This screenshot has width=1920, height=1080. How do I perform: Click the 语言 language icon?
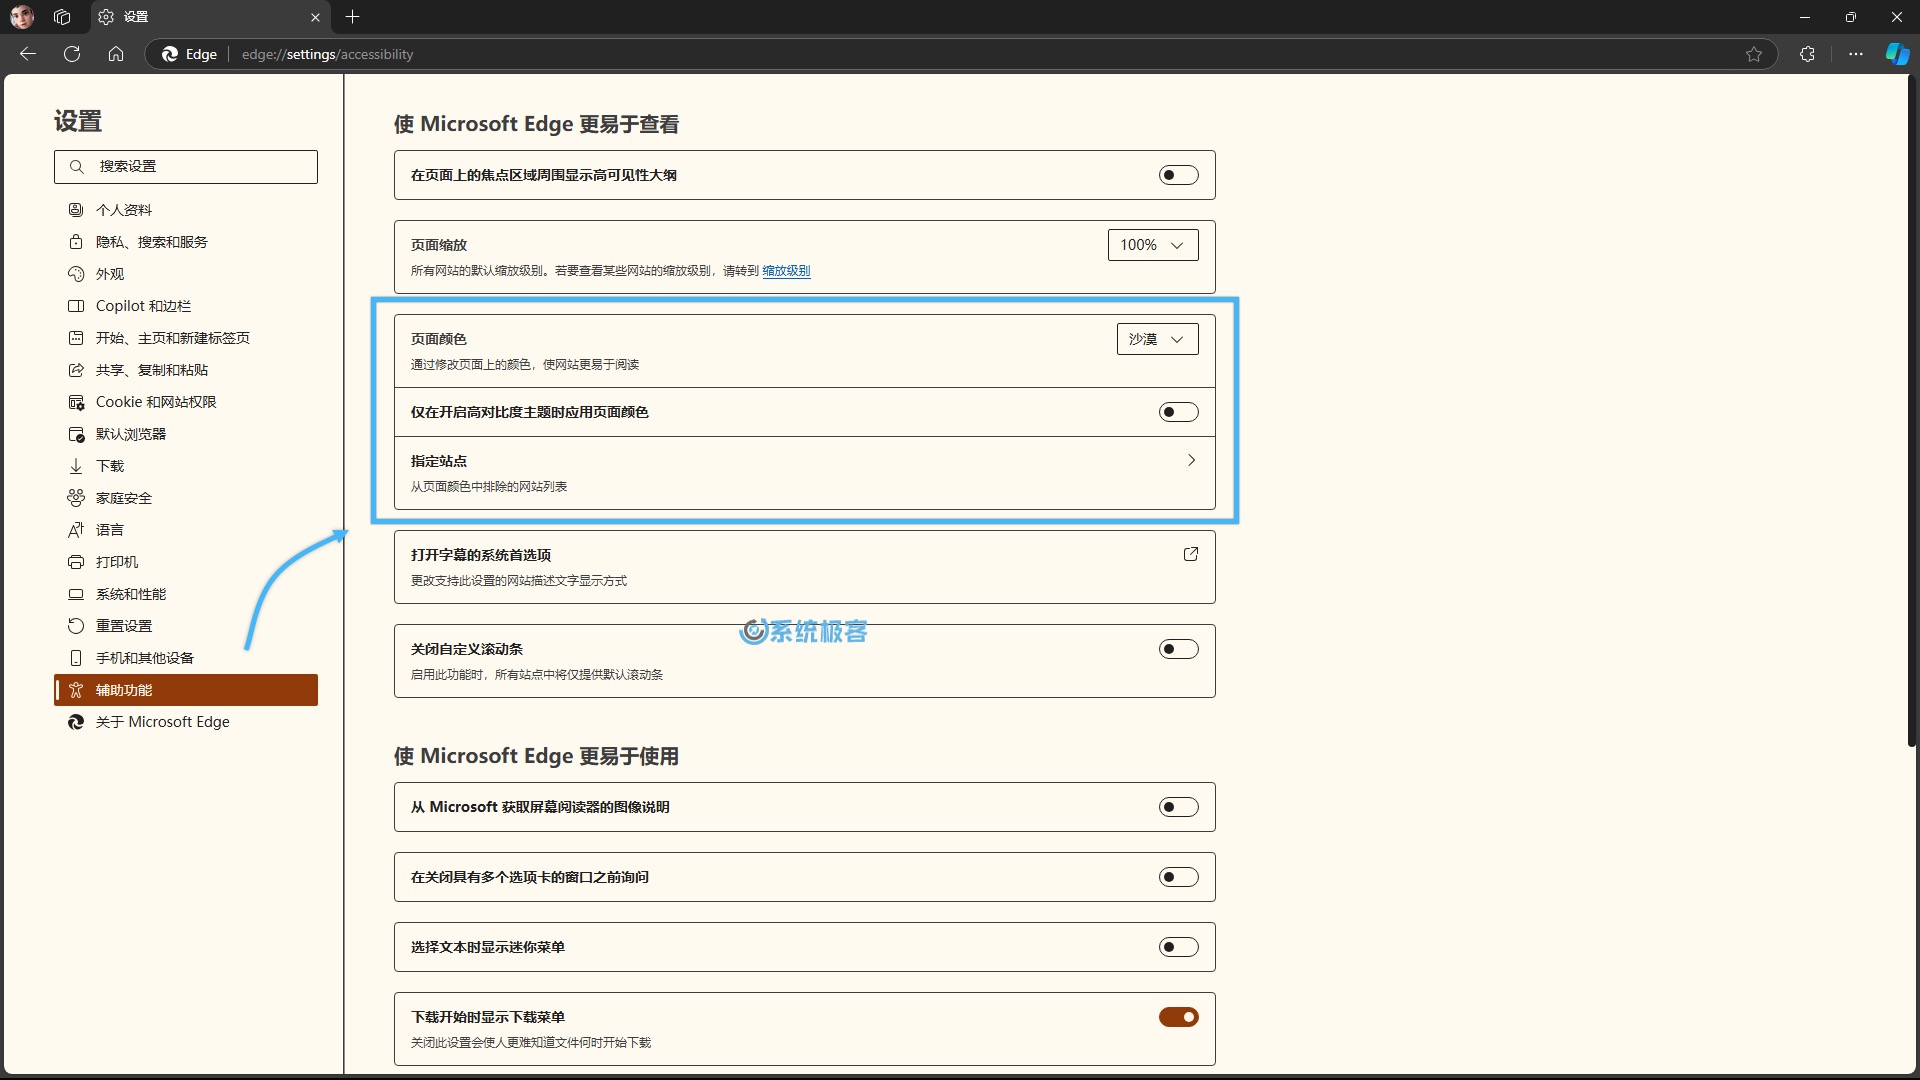76,530
